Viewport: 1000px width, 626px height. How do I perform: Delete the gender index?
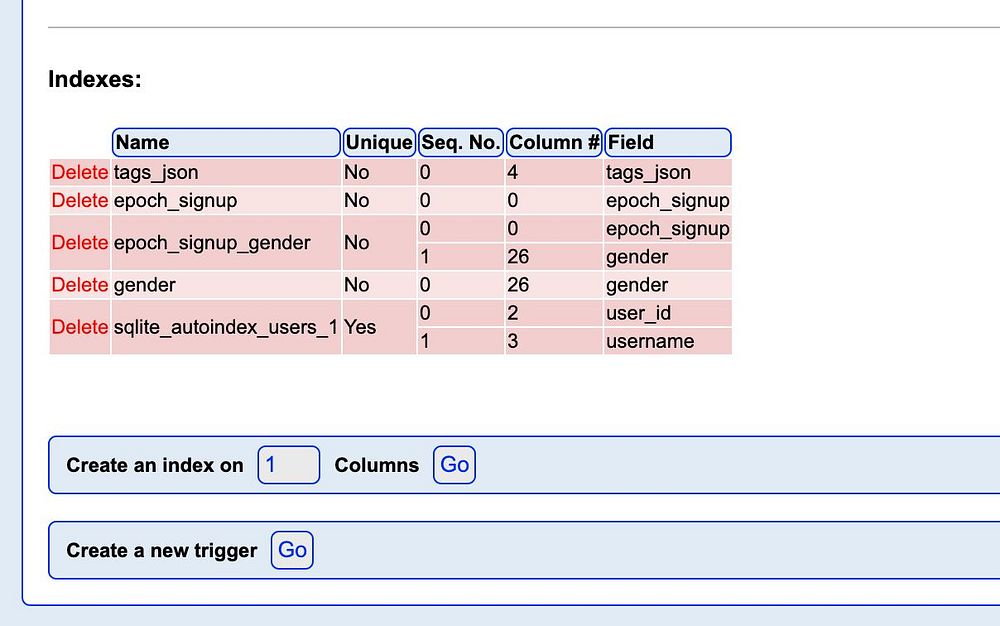pyautogui.click(x=79, y=285)
